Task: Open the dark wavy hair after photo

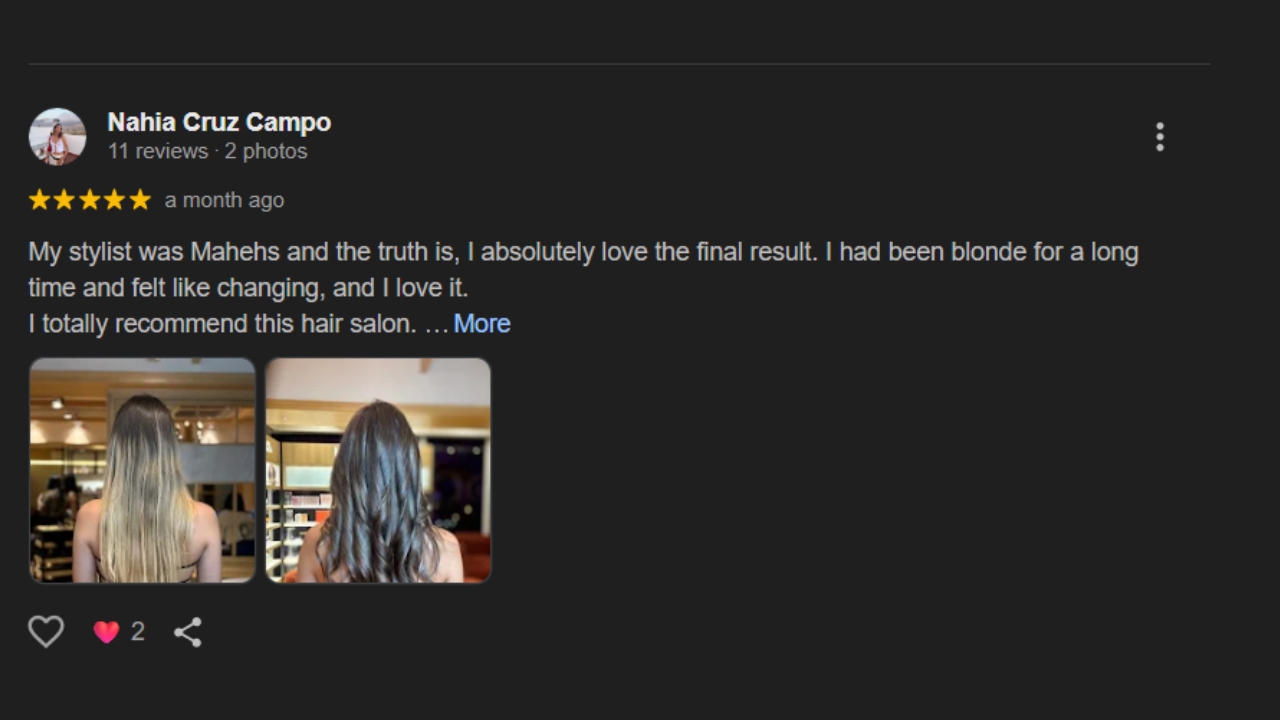Action: pyautogui.click(x=378, y=470)
